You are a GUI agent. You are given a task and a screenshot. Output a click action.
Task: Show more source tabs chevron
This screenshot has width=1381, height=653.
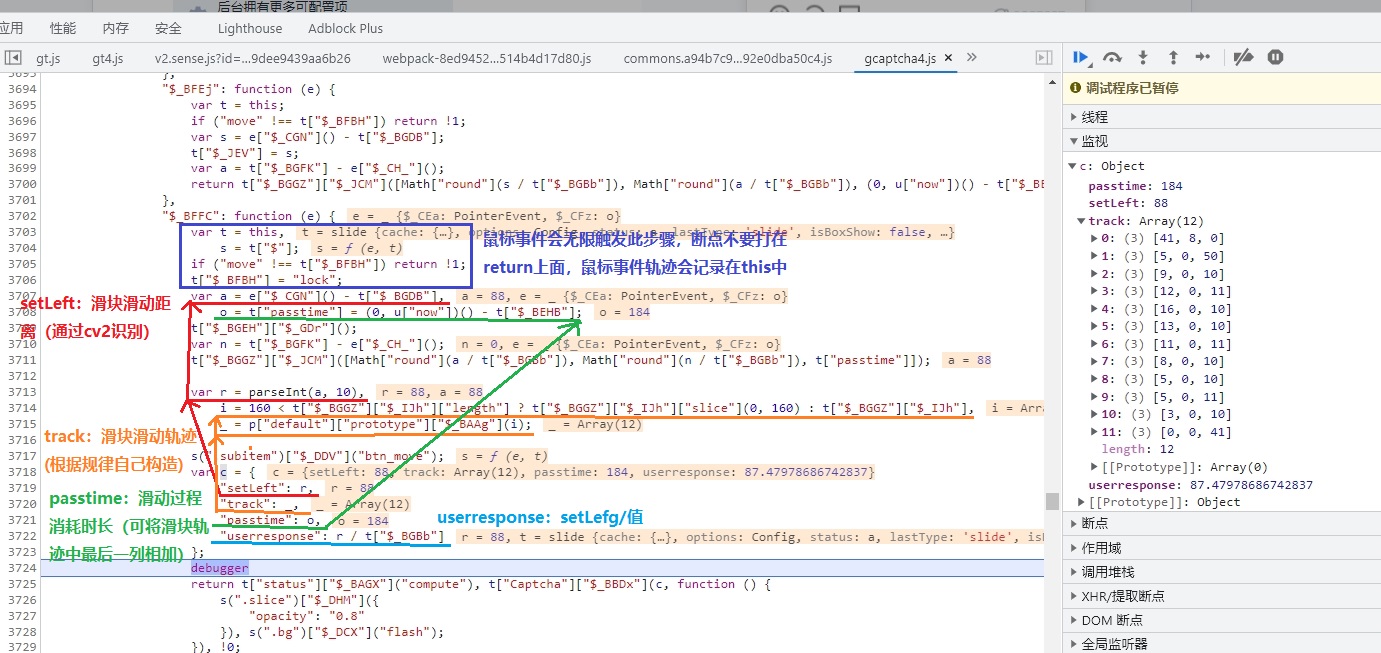tap(971, 58)
